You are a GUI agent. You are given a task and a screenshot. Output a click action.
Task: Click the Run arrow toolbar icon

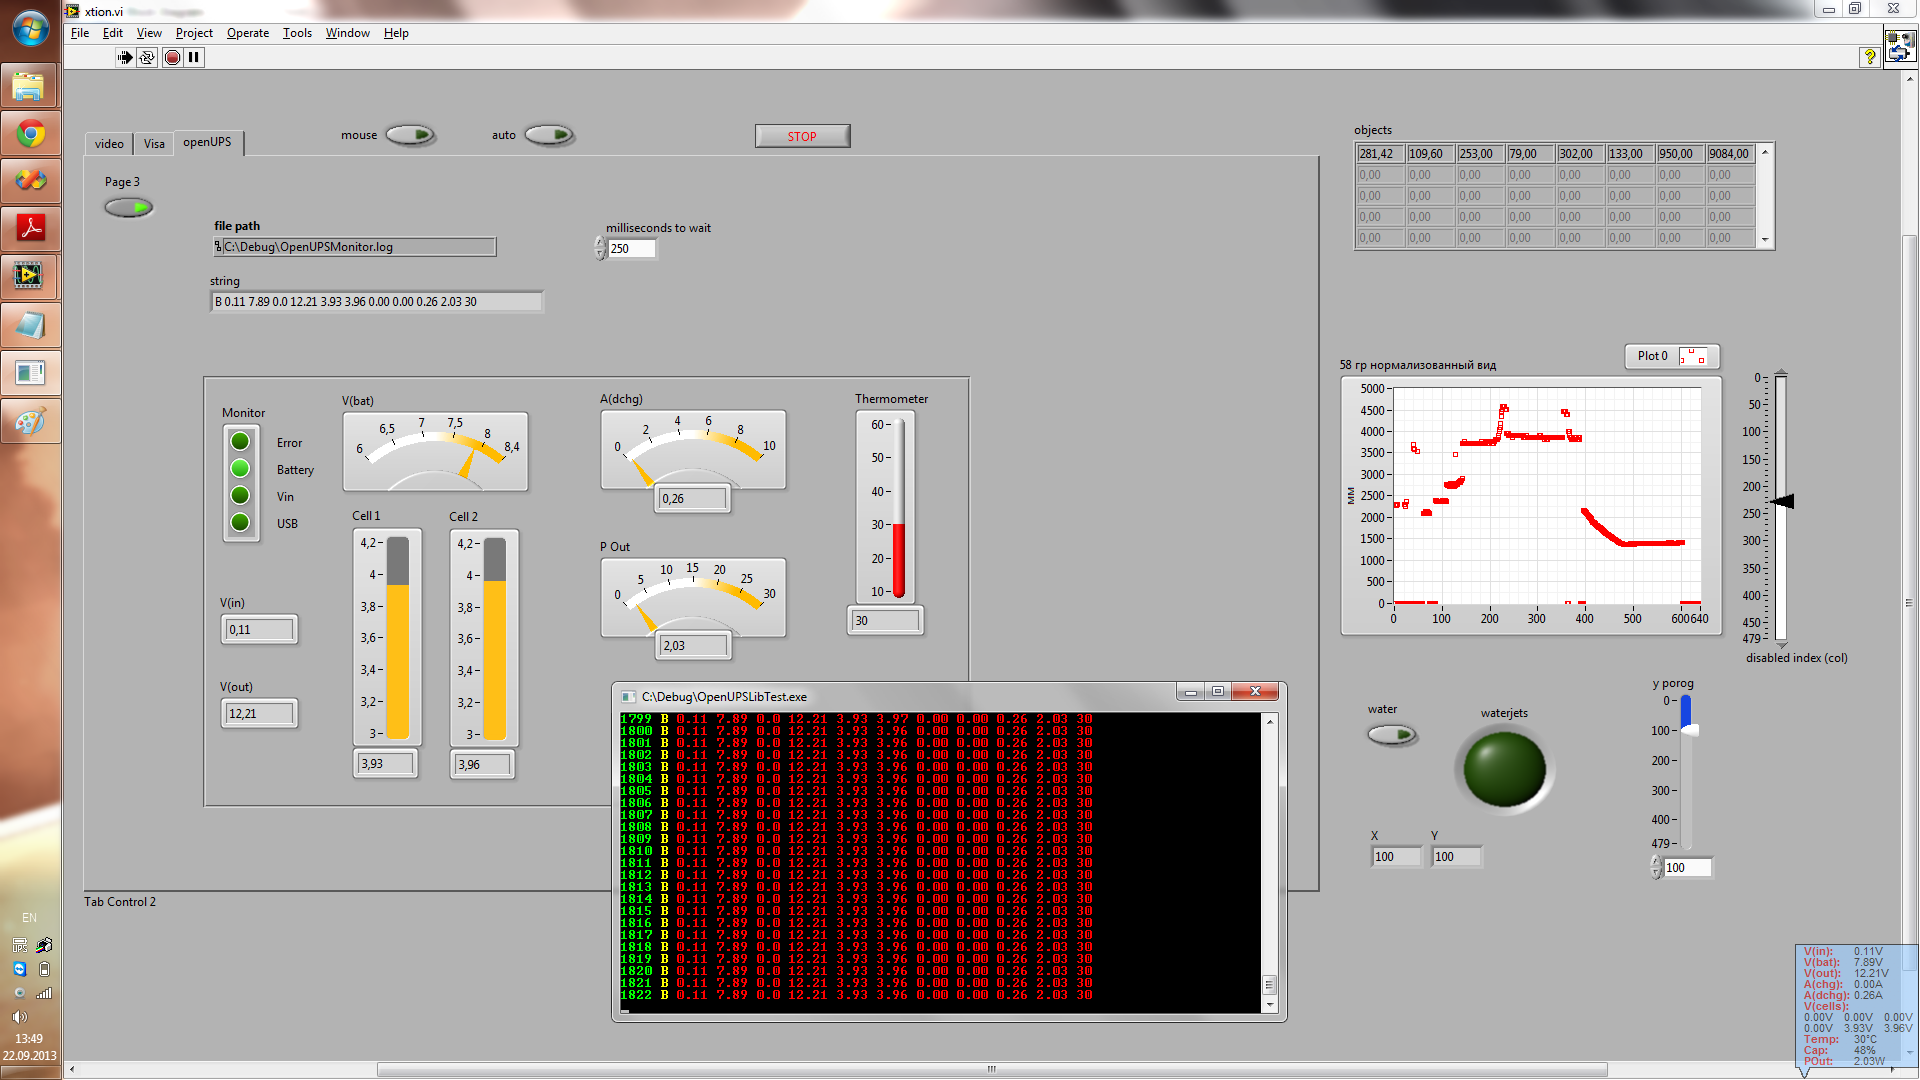125,58
